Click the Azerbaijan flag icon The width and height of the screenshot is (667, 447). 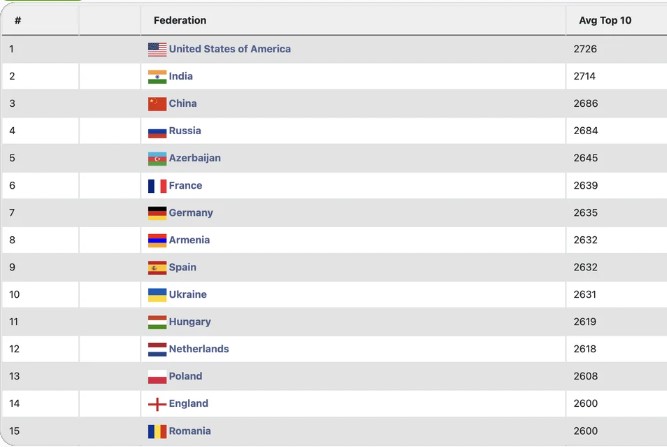pyautogui.click(x=157, y=158)
